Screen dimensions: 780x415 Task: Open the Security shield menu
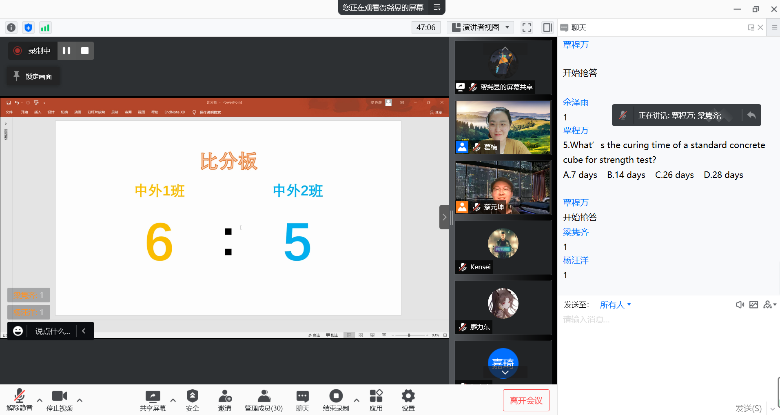coord(191,399)
